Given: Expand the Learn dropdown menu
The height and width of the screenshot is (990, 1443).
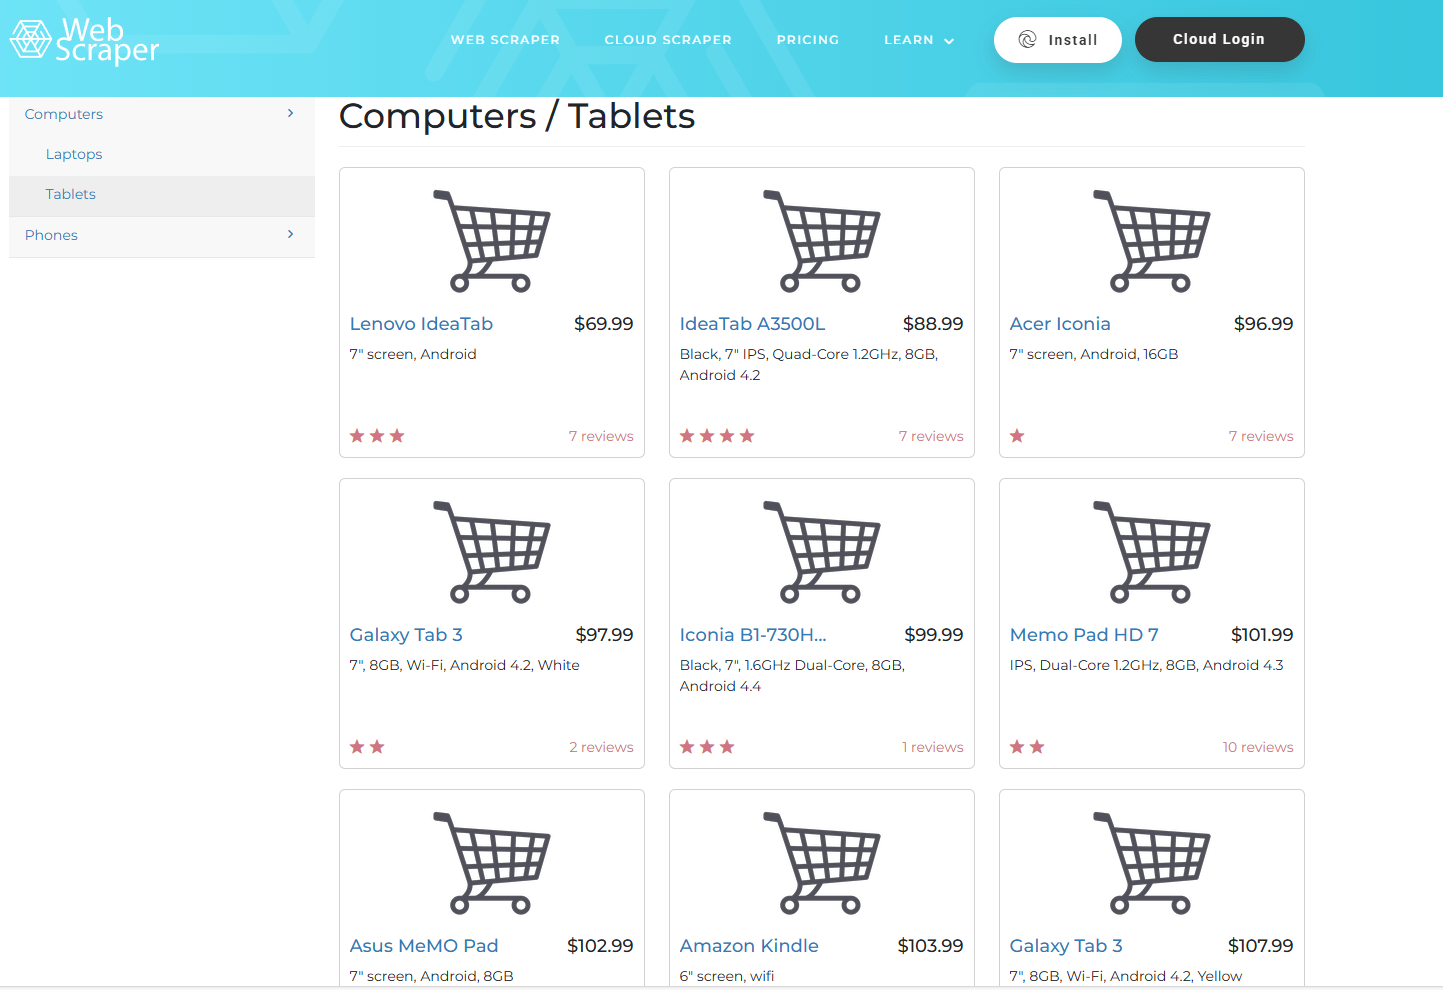Looking at the screenshot, I should click(919, 40).
